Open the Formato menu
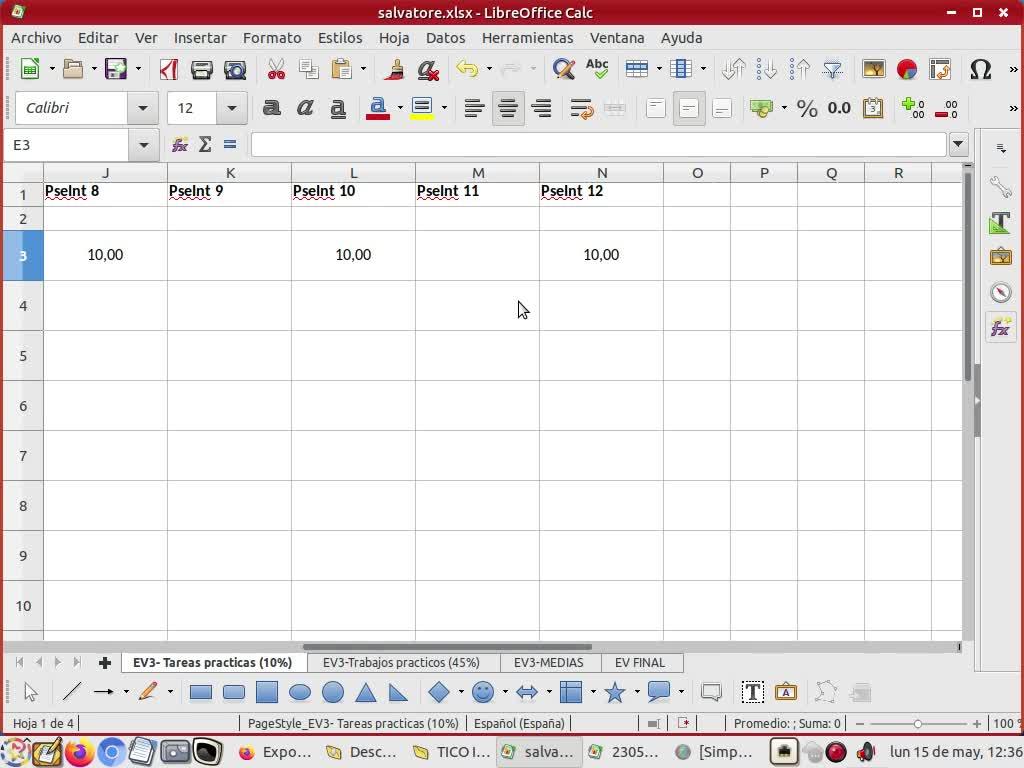This screenshot has width=1024, height=768. pyautogui.click(x=272, y=38)
